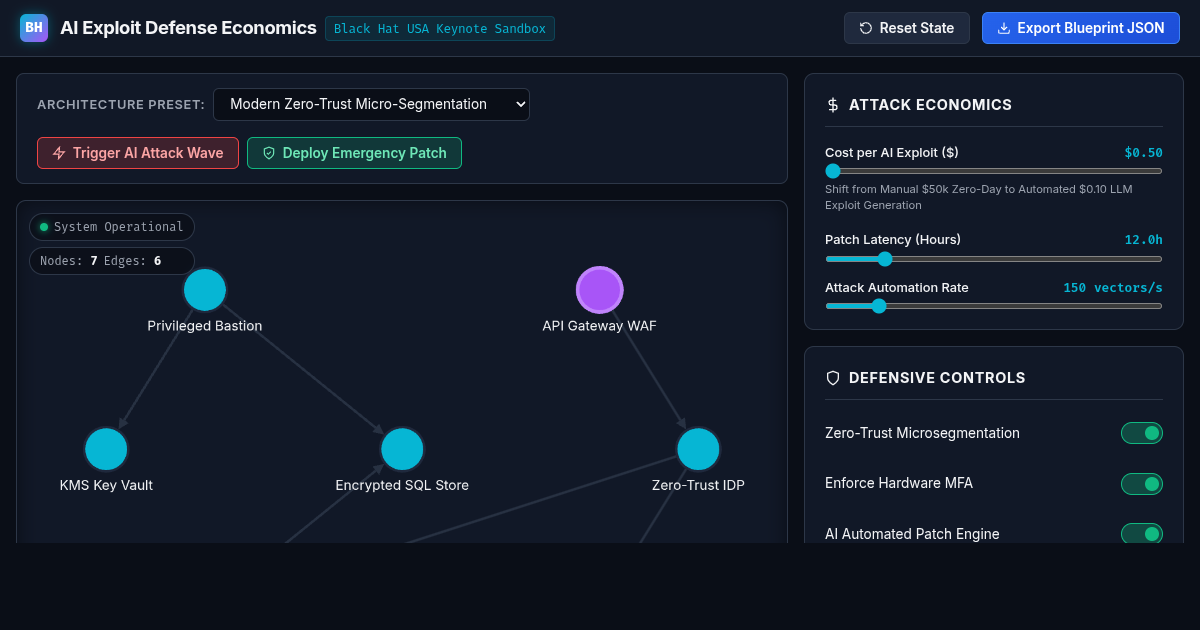Click the download icon in Export Blueprint JSON
The image size is (1200, 630).
click(1004, 28)
